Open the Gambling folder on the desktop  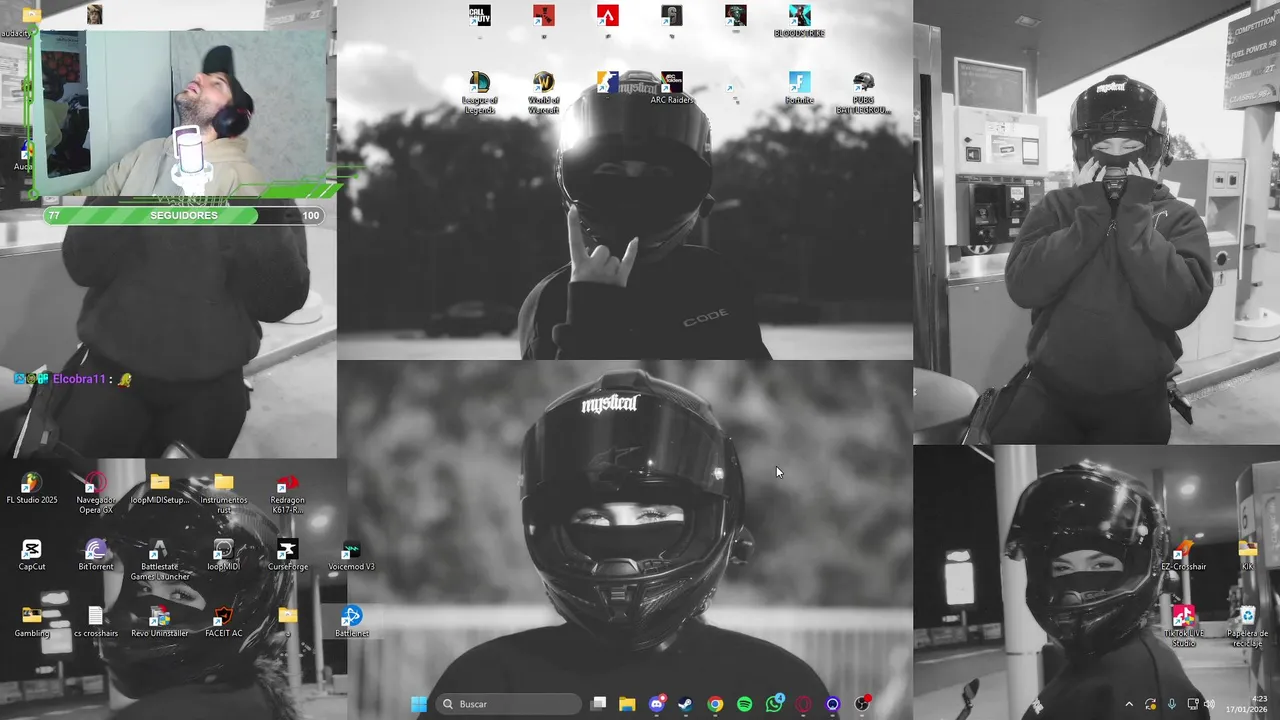point(32,622)
